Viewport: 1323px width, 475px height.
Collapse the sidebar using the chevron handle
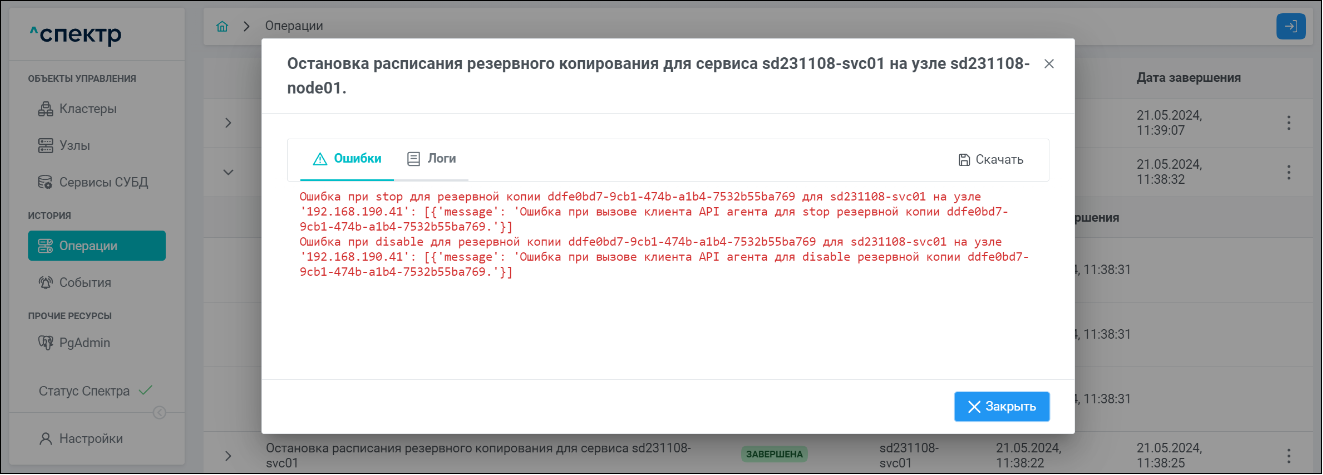(159, 413)
